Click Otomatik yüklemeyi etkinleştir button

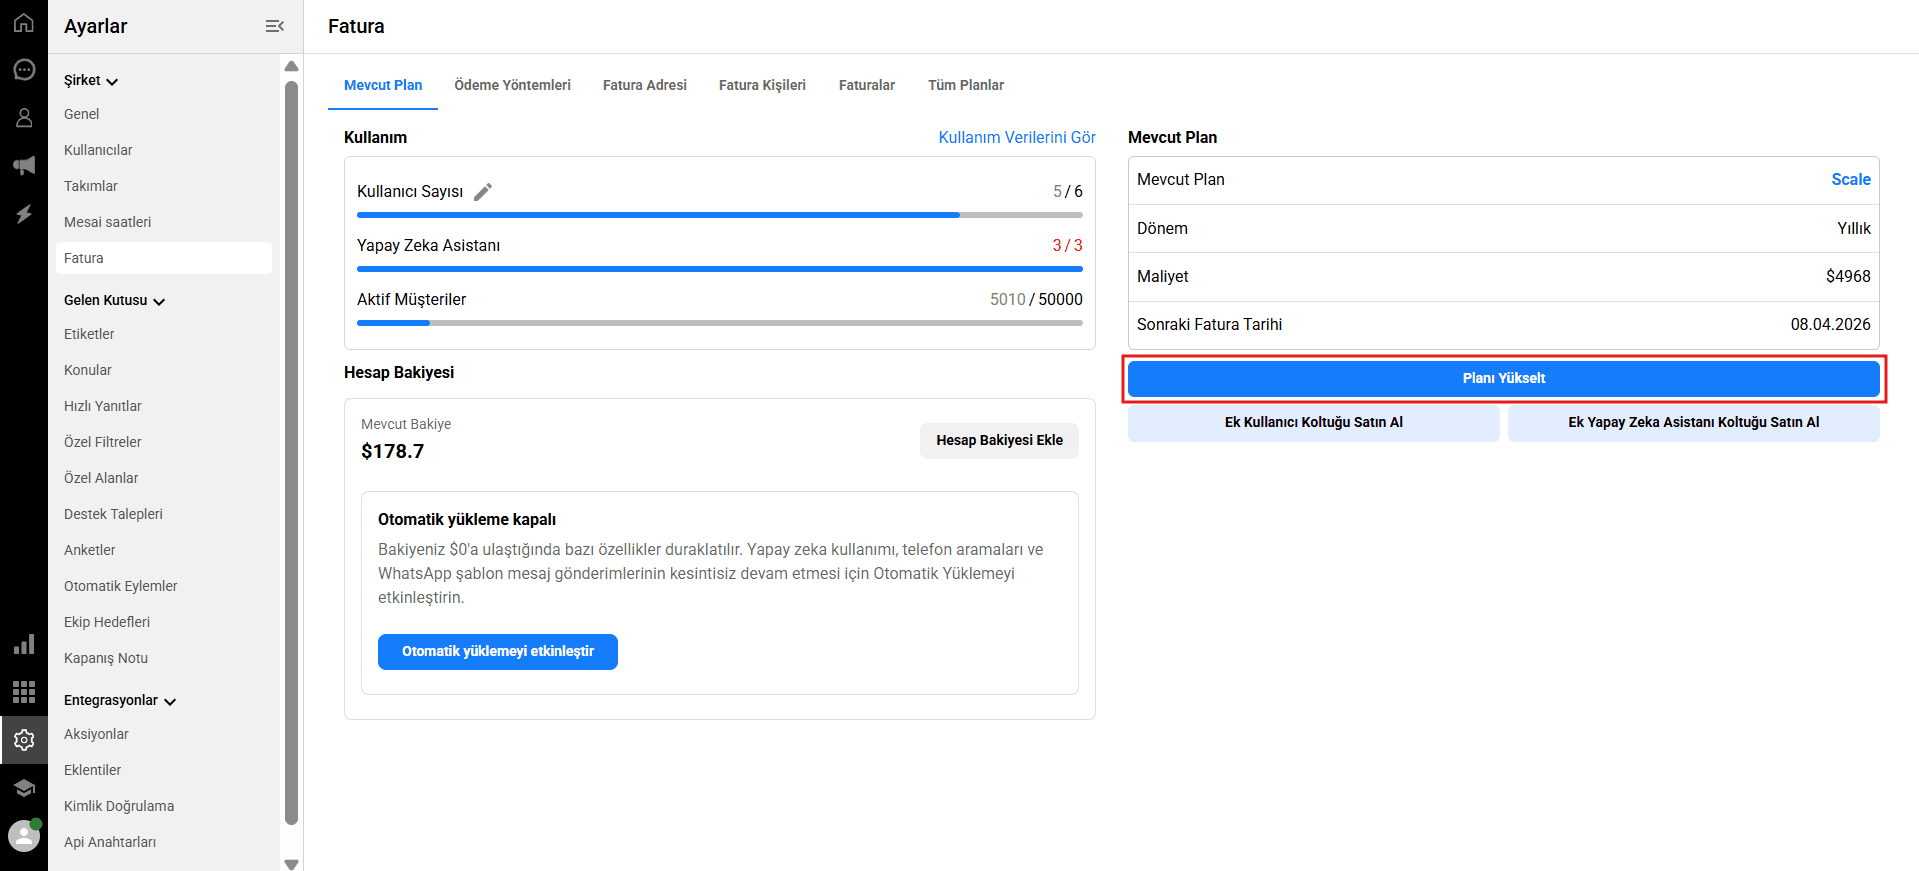(498, 651)
